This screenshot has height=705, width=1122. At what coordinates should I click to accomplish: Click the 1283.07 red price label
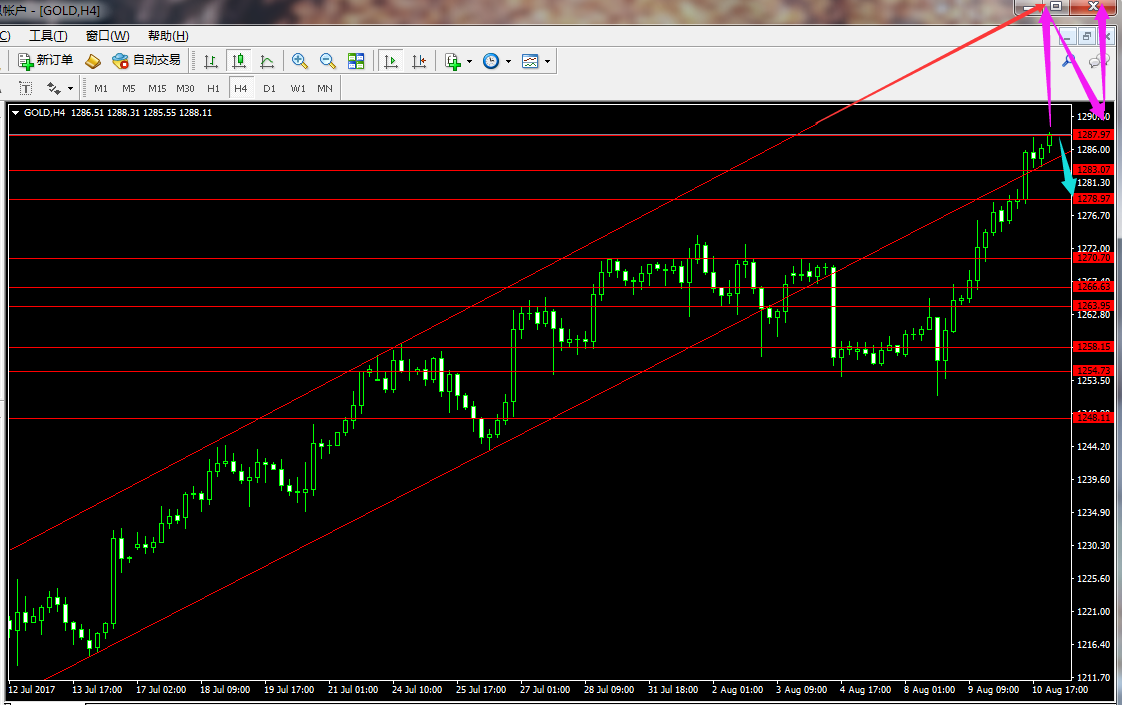pos(1093,170)
